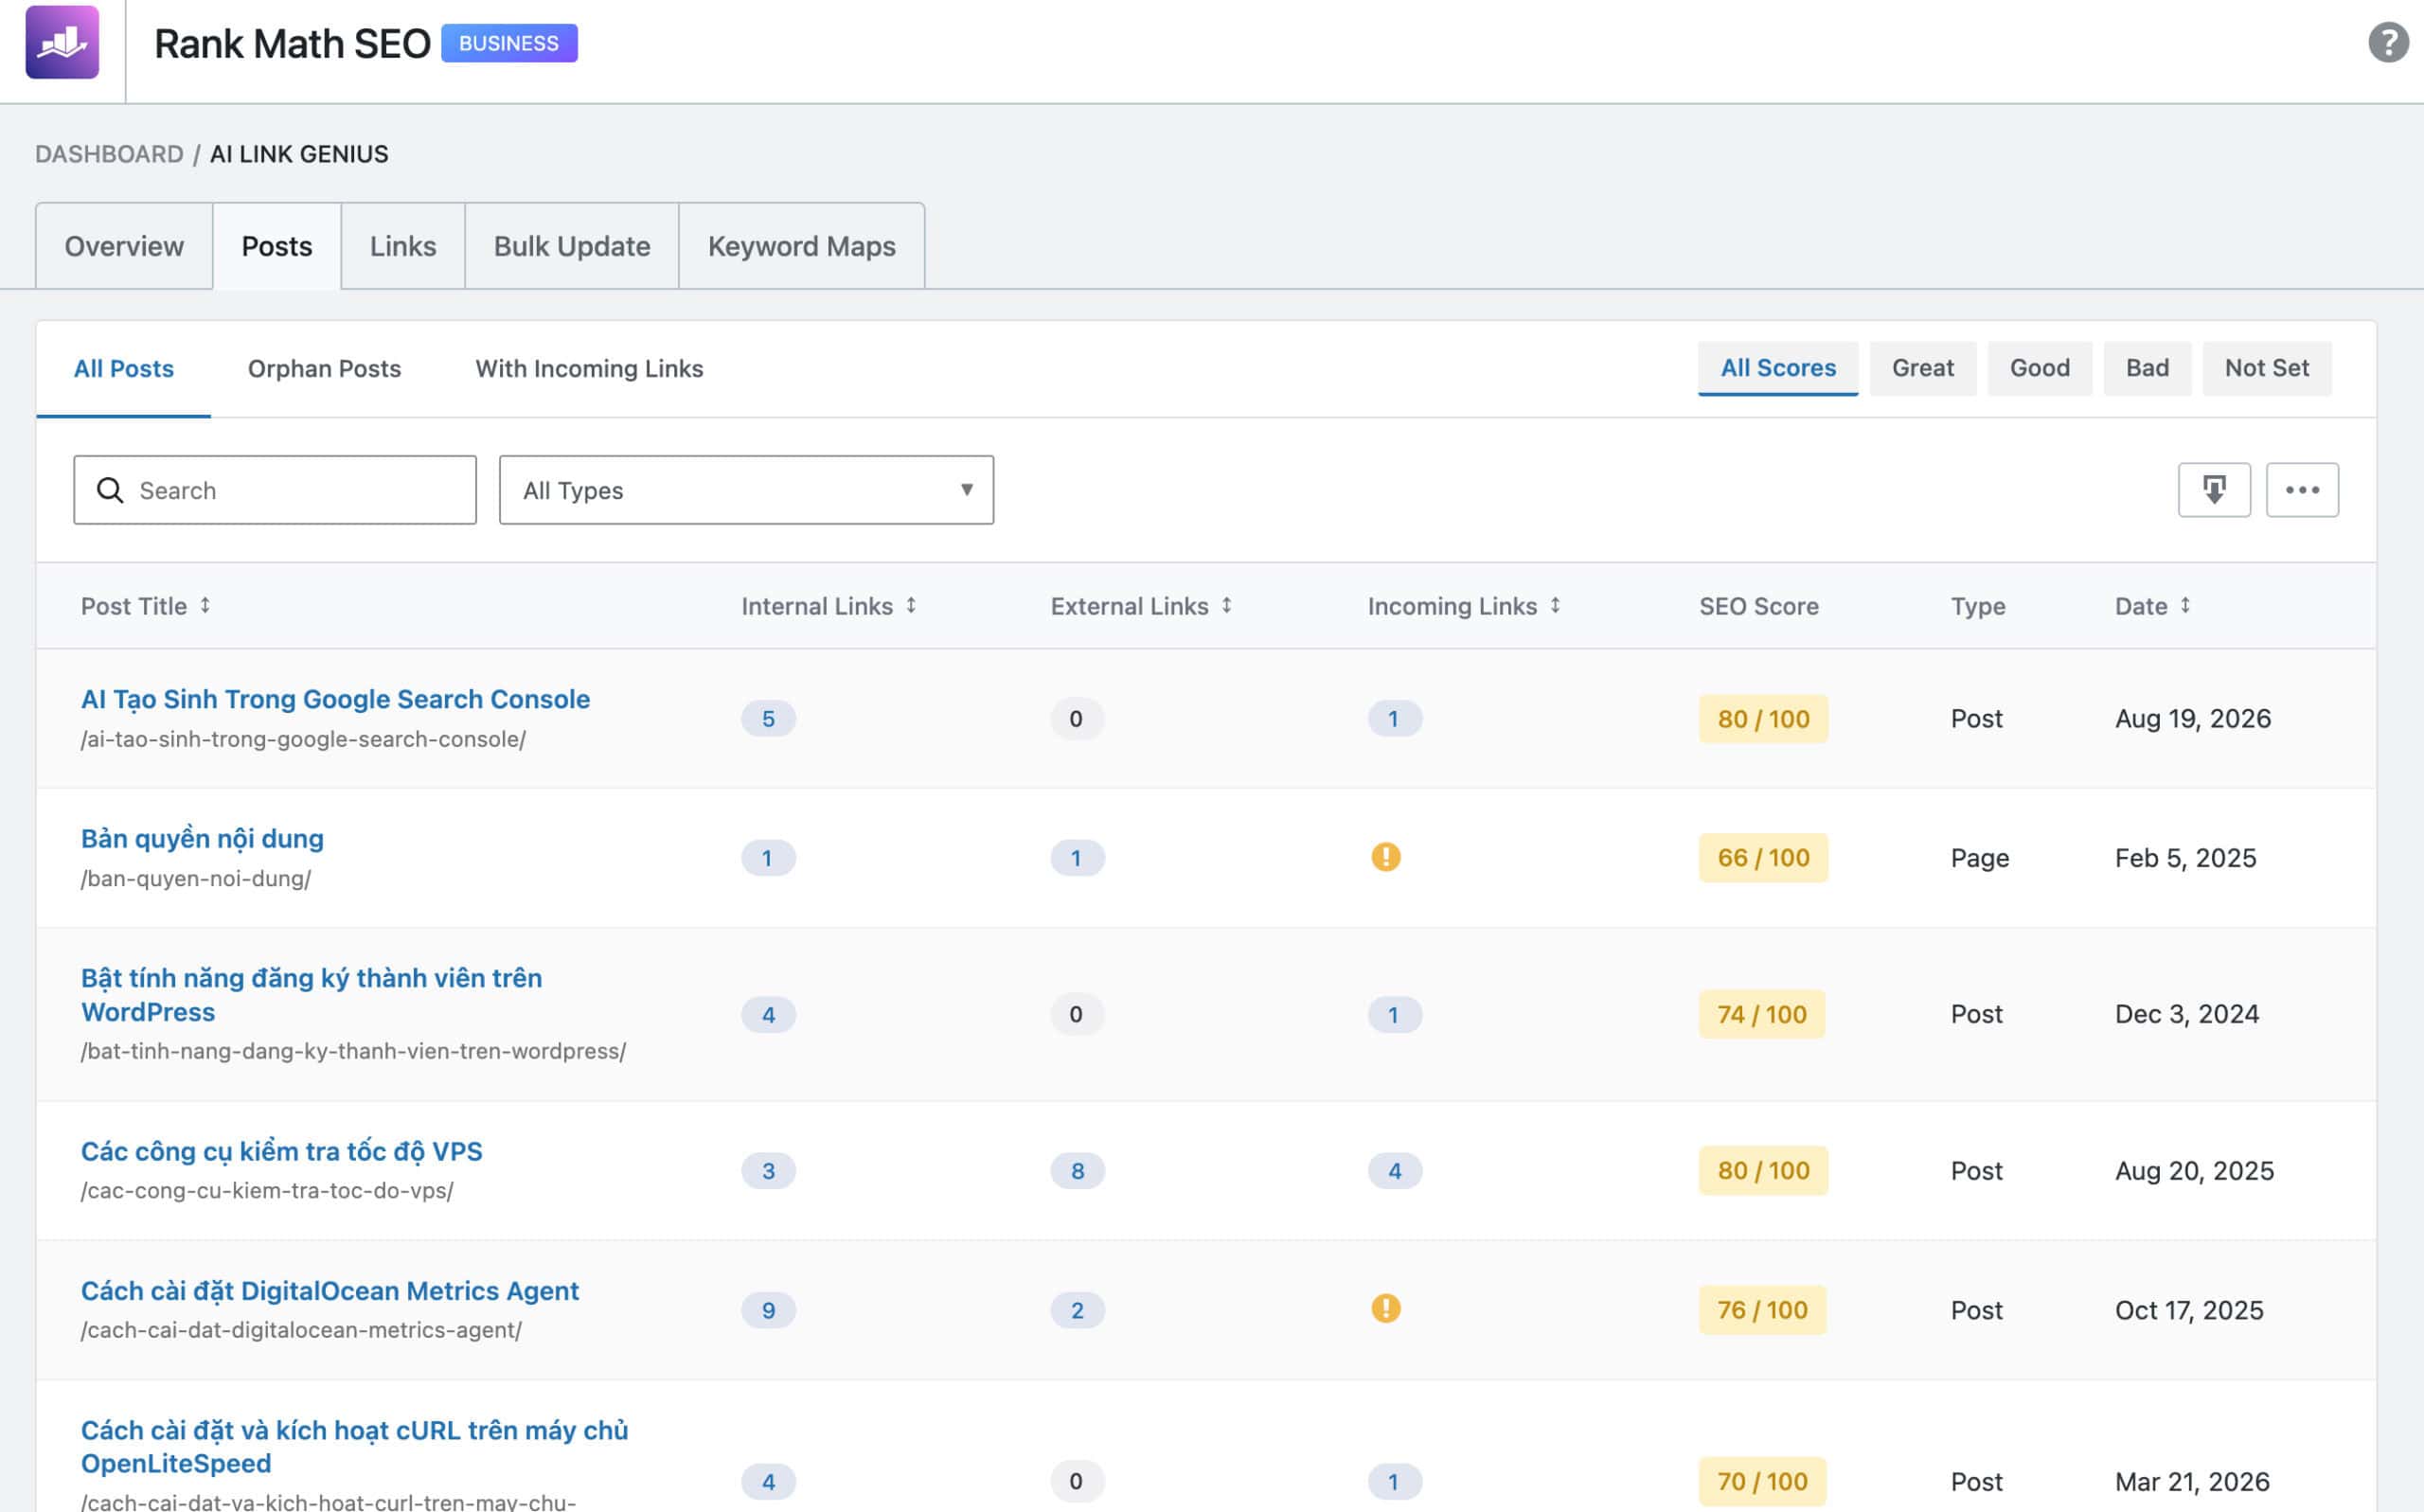Click the BUSINESS plan badge

pos(509,43)
